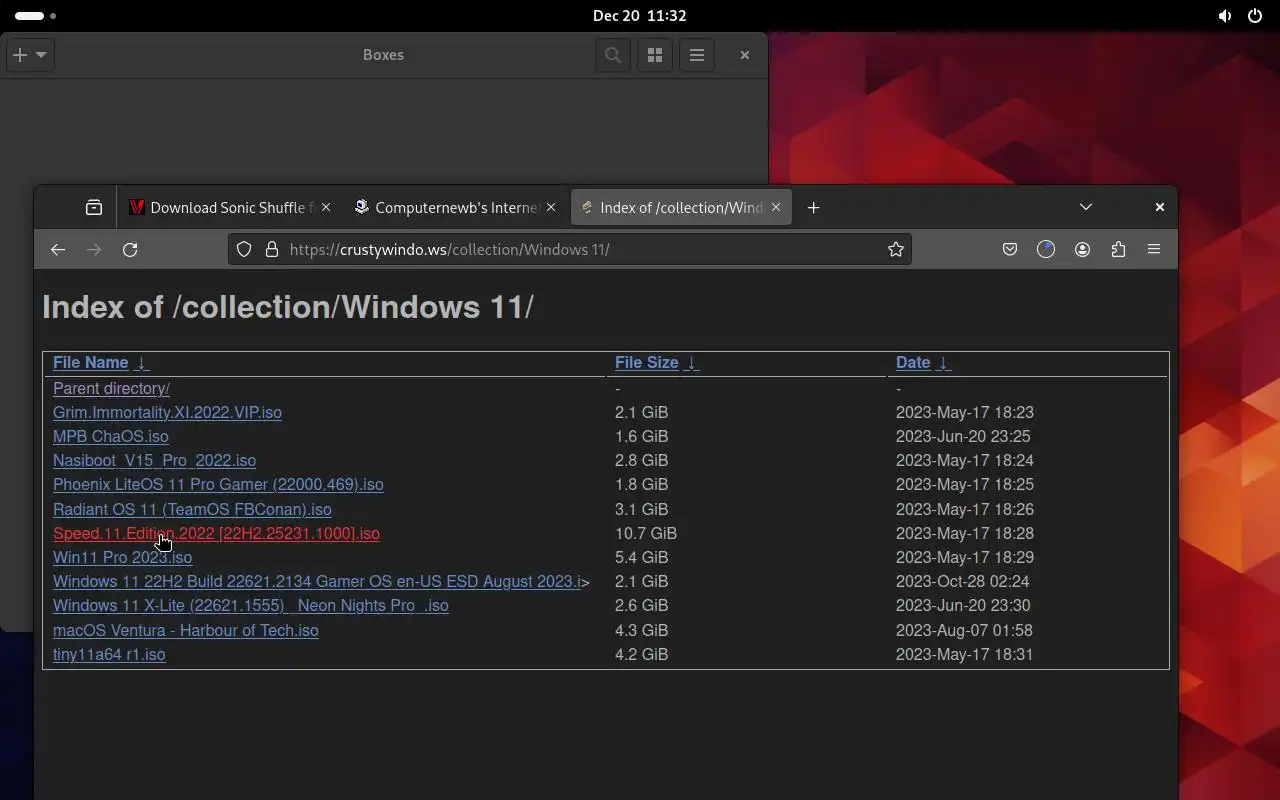The width and height of the screenshot is (1280, 800).
Task: Click Nasiboot_V15_Pro_2022.iso link
Action: (154, 460)
